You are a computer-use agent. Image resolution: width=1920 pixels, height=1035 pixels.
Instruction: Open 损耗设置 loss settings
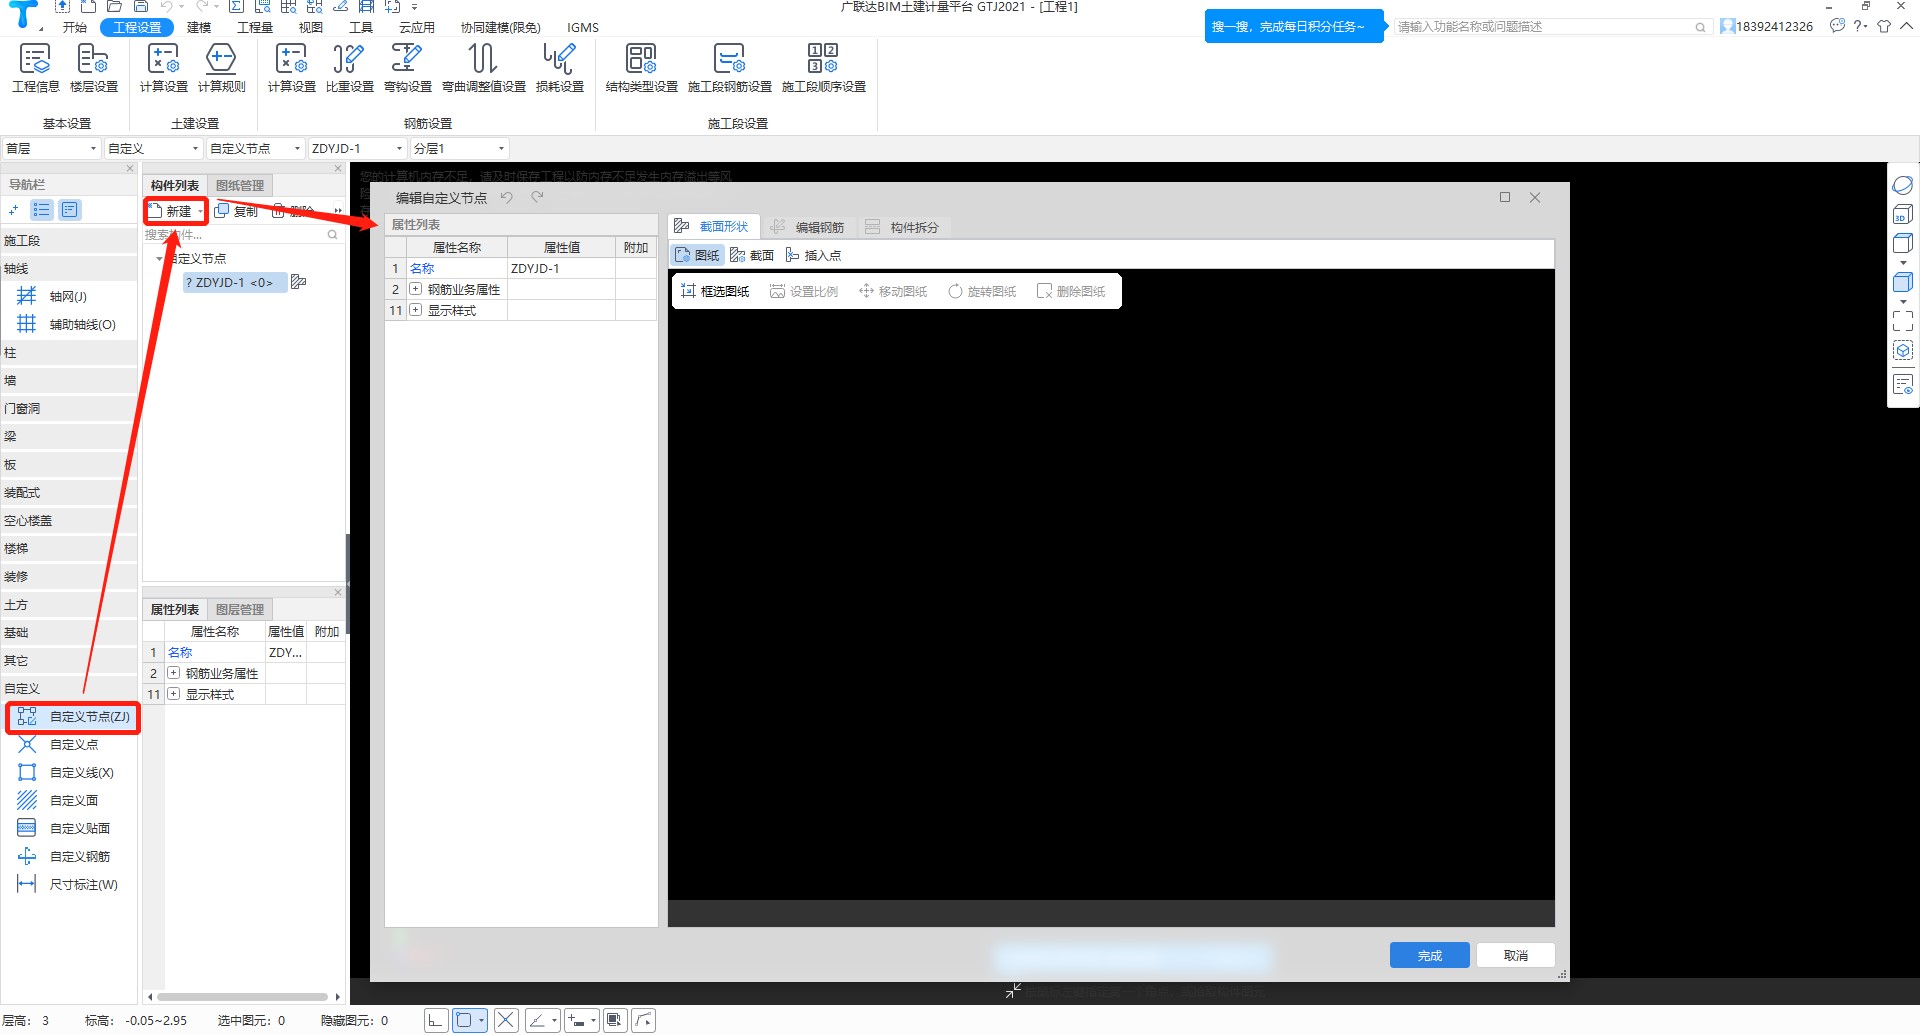point(560,68)
